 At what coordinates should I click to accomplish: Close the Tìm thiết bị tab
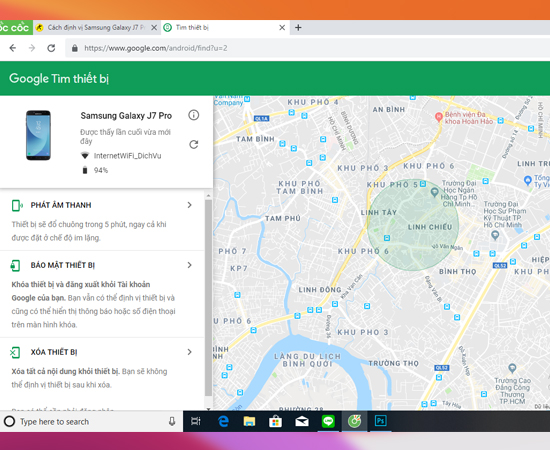click(282, 28)
